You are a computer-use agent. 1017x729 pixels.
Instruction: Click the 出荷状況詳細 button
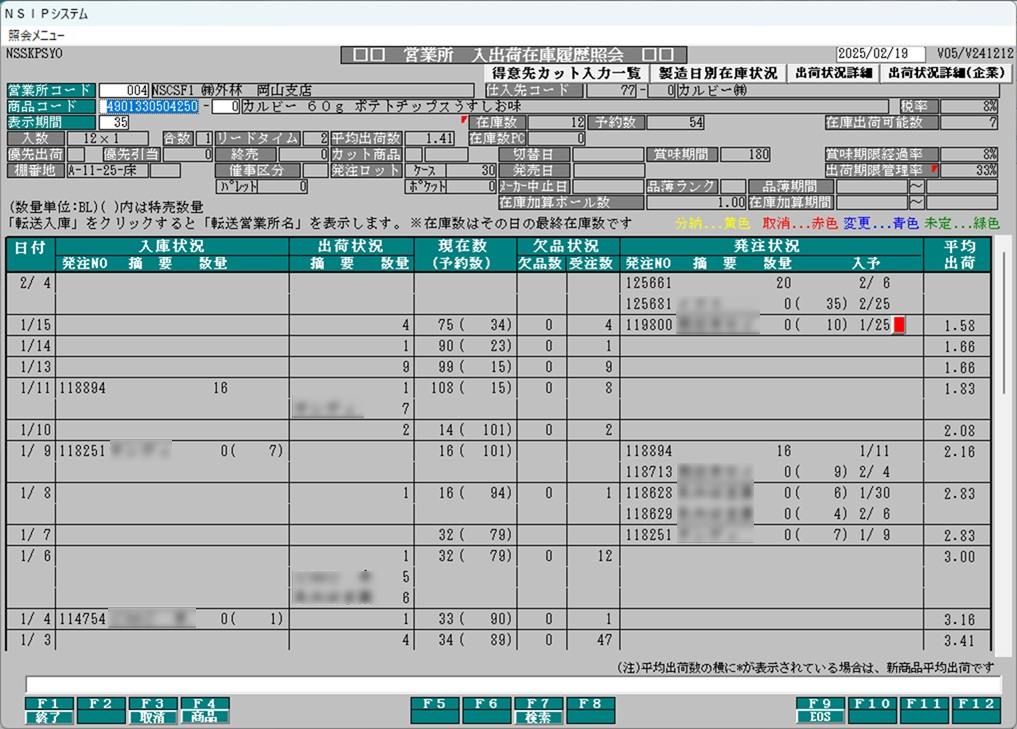coord(833,73)
